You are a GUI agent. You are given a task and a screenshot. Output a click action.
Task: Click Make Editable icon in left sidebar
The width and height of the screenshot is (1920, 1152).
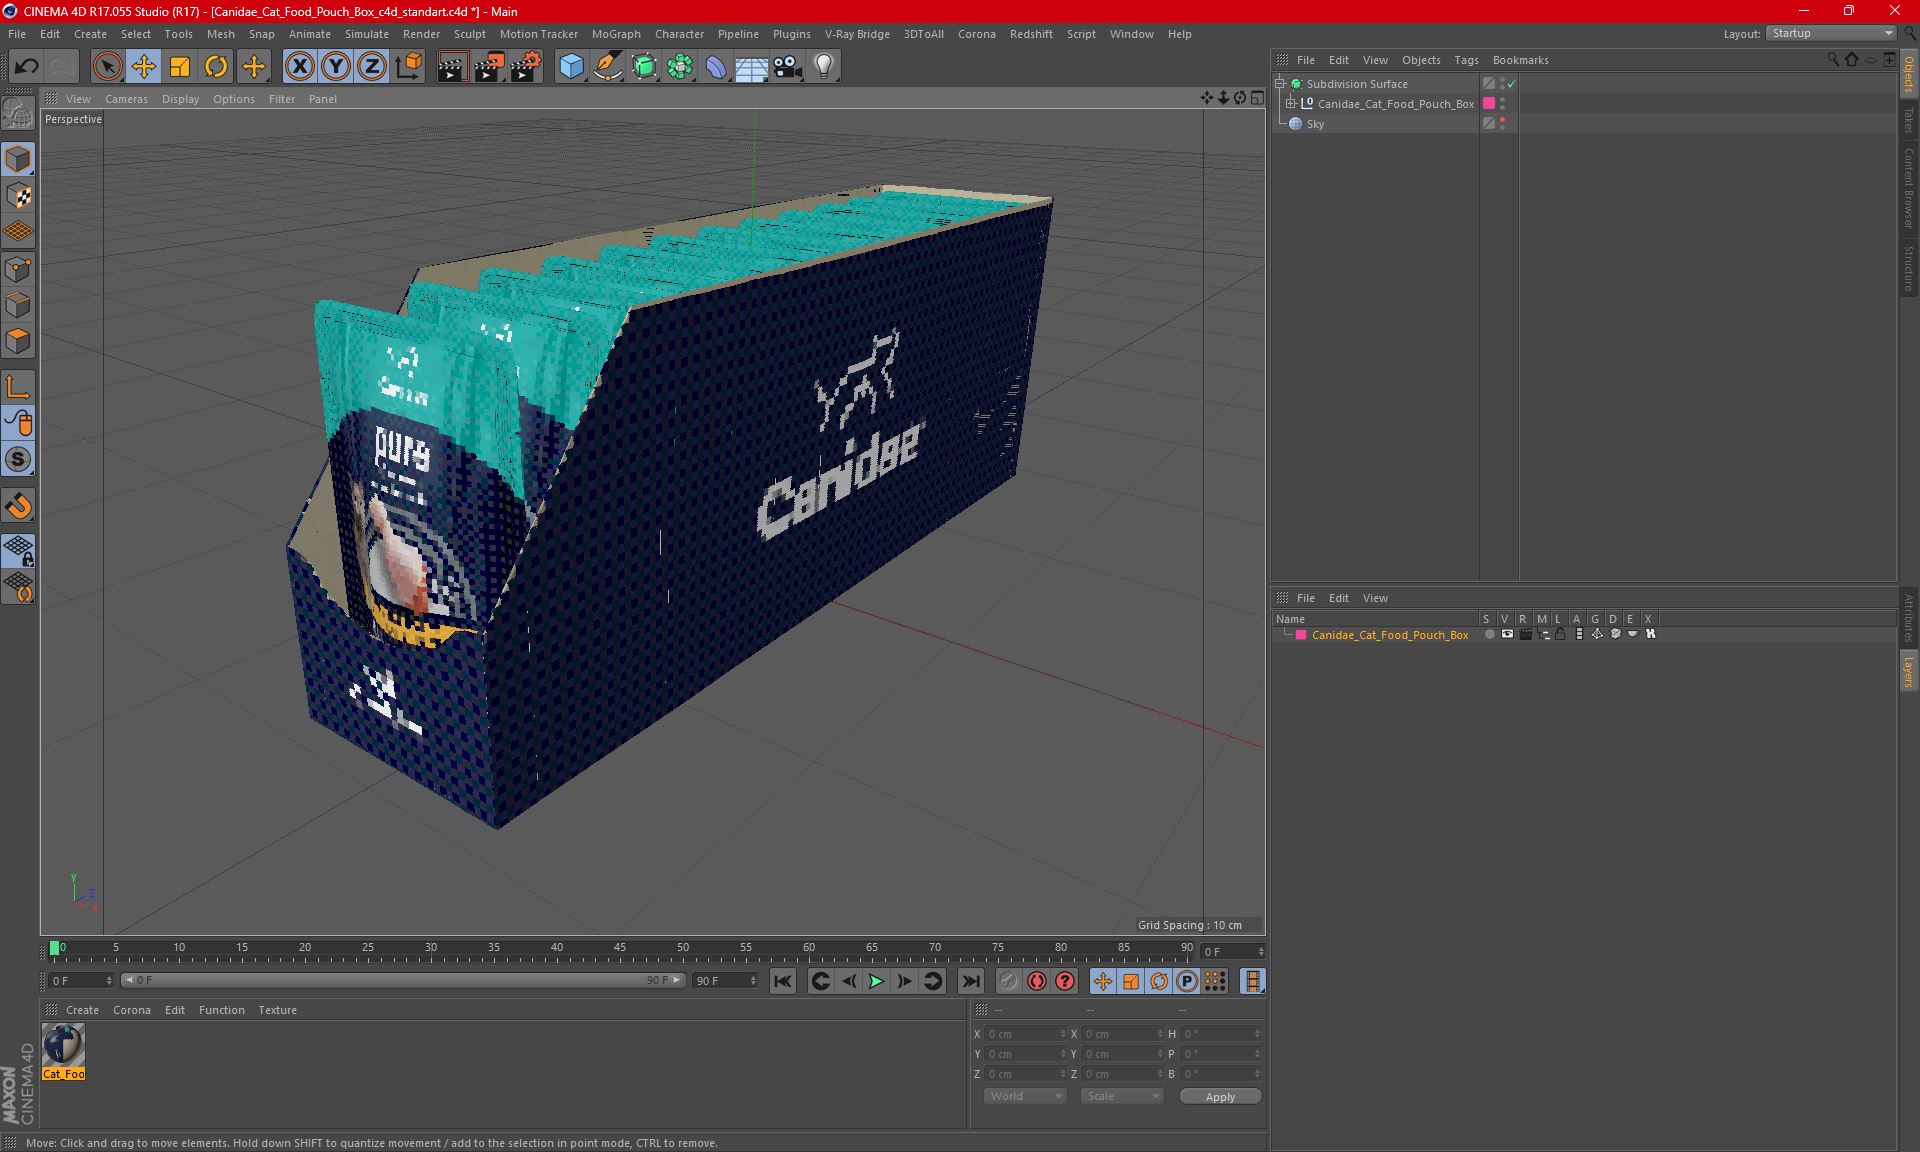[x=18, y=114]
